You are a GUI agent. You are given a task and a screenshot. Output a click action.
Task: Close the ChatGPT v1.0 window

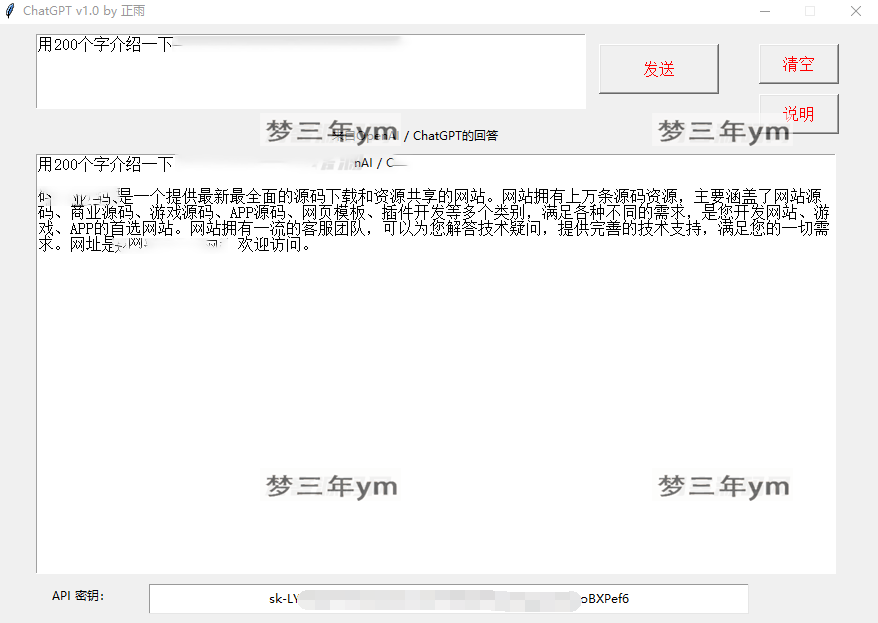coord(856,11)
